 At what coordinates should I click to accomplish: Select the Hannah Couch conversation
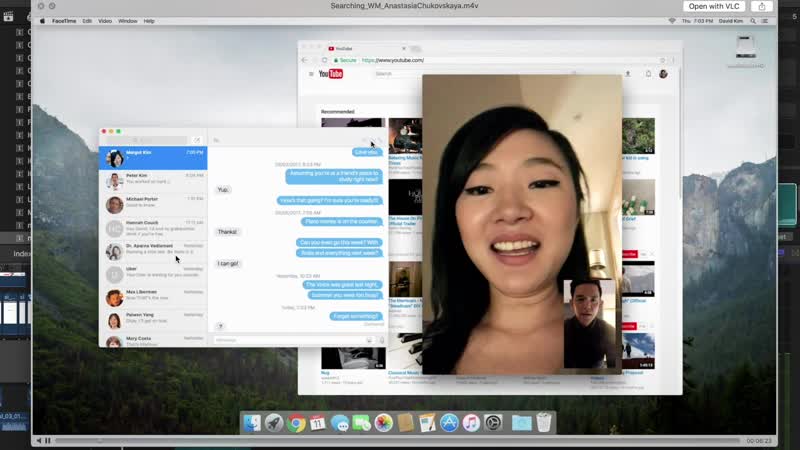pos(153,228)
